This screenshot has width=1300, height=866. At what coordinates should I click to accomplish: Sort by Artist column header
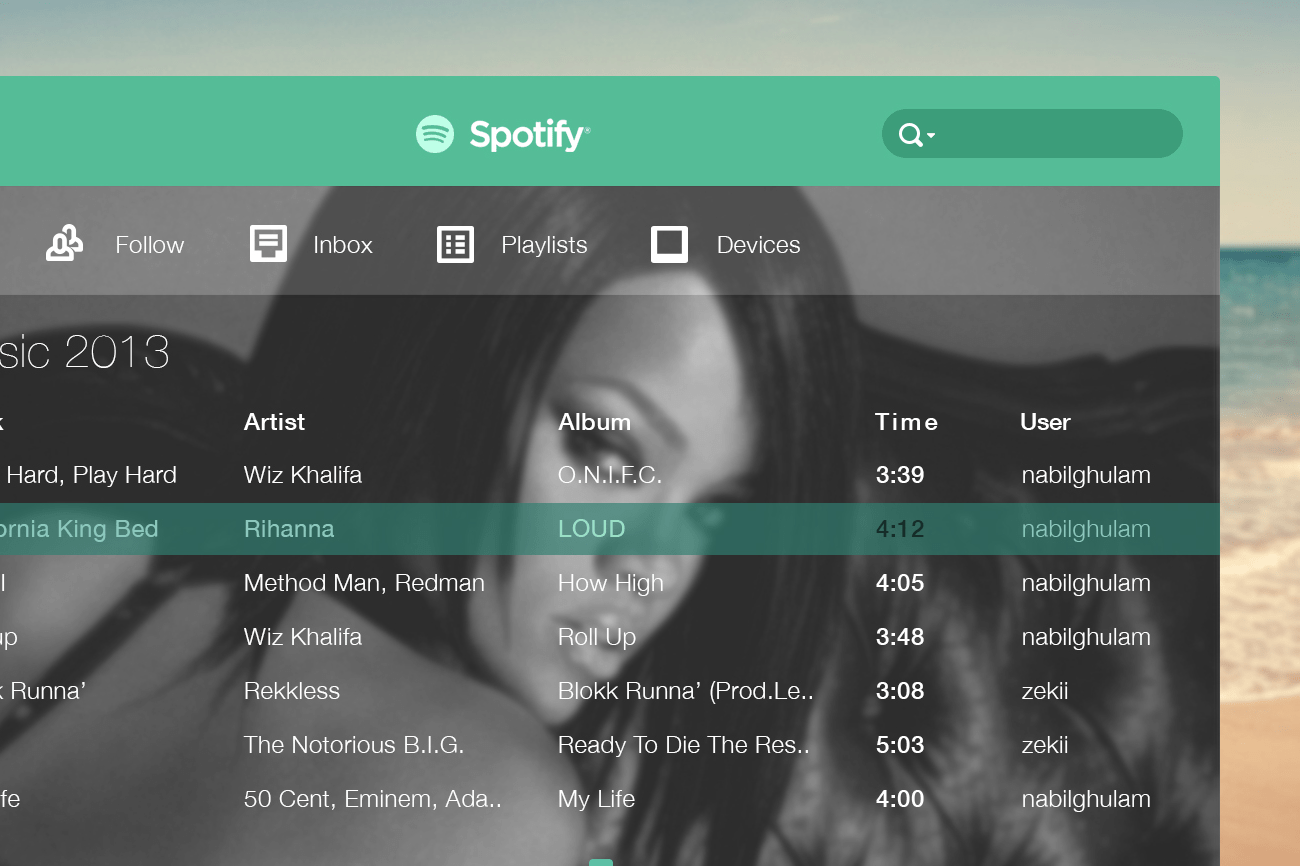point(274,422)
